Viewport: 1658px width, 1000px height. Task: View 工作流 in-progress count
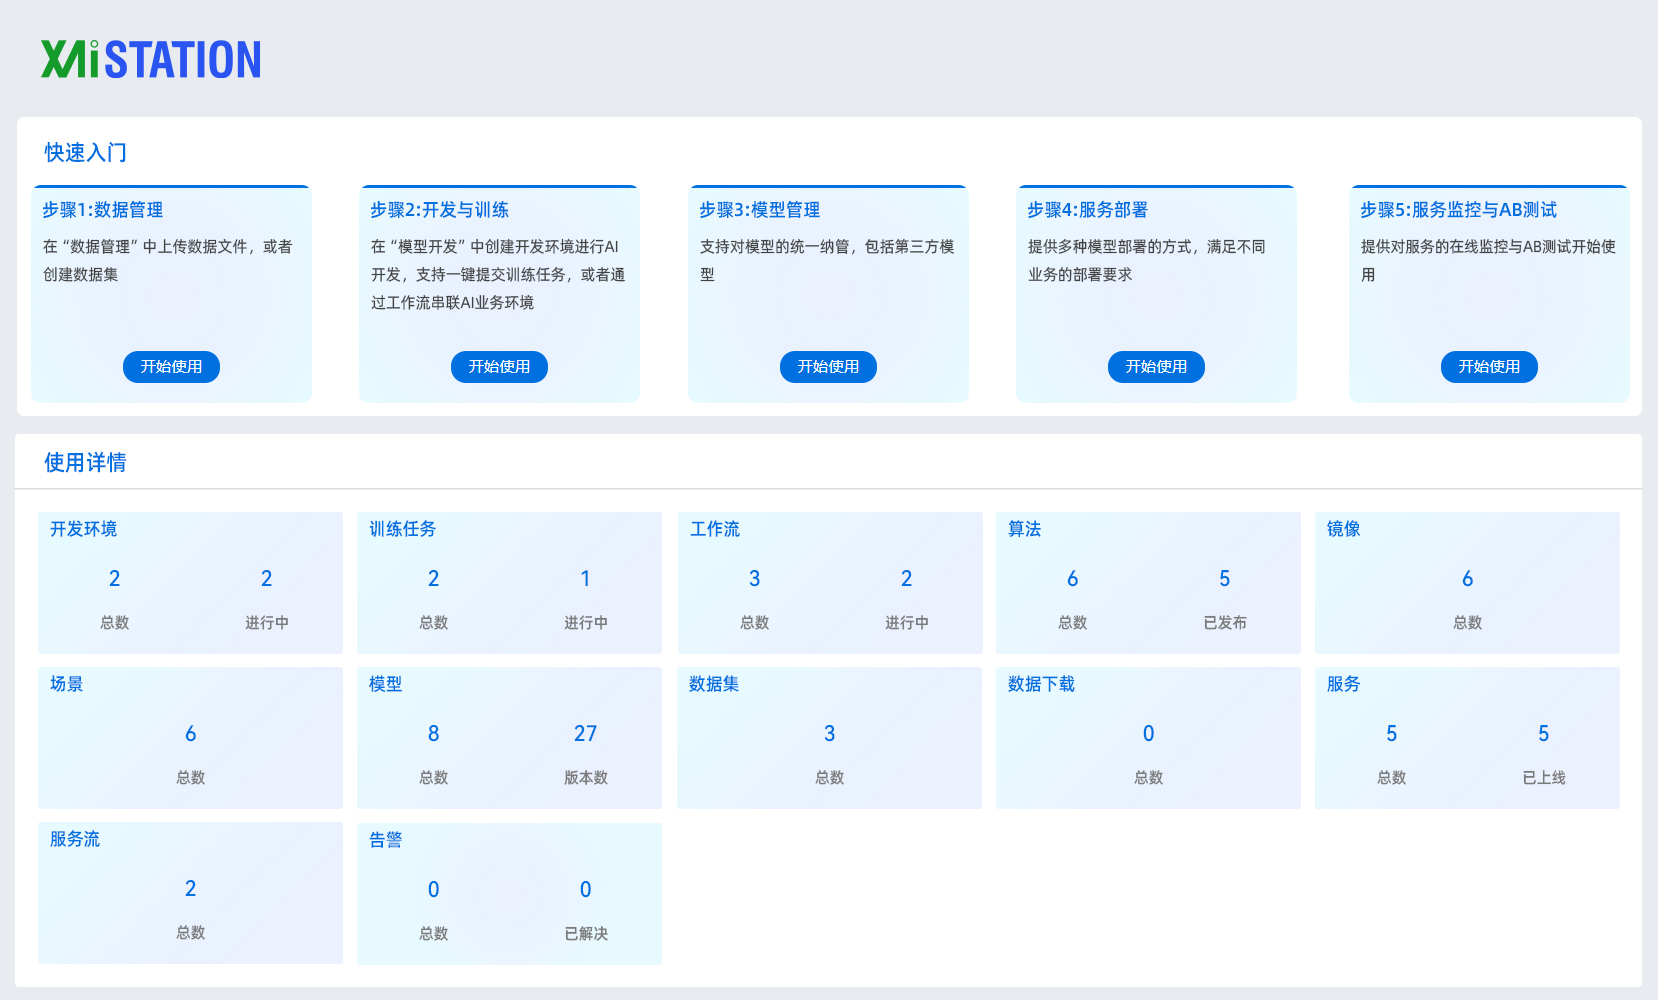(906, 579)
